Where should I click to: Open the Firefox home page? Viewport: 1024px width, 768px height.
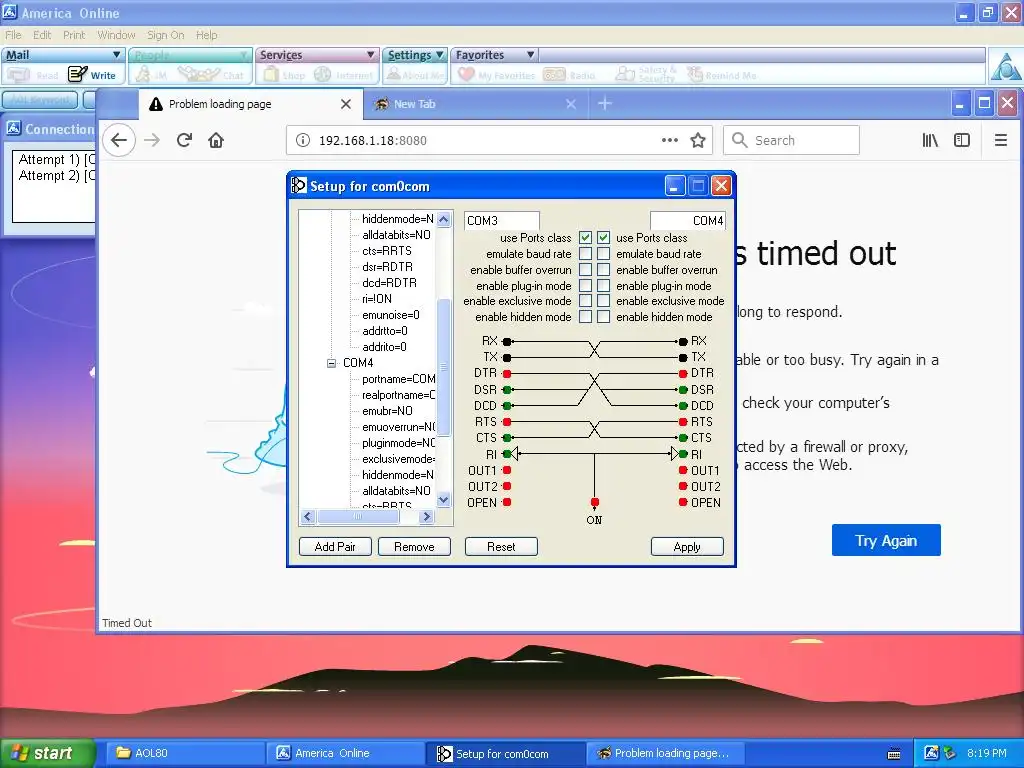point(216,140)
